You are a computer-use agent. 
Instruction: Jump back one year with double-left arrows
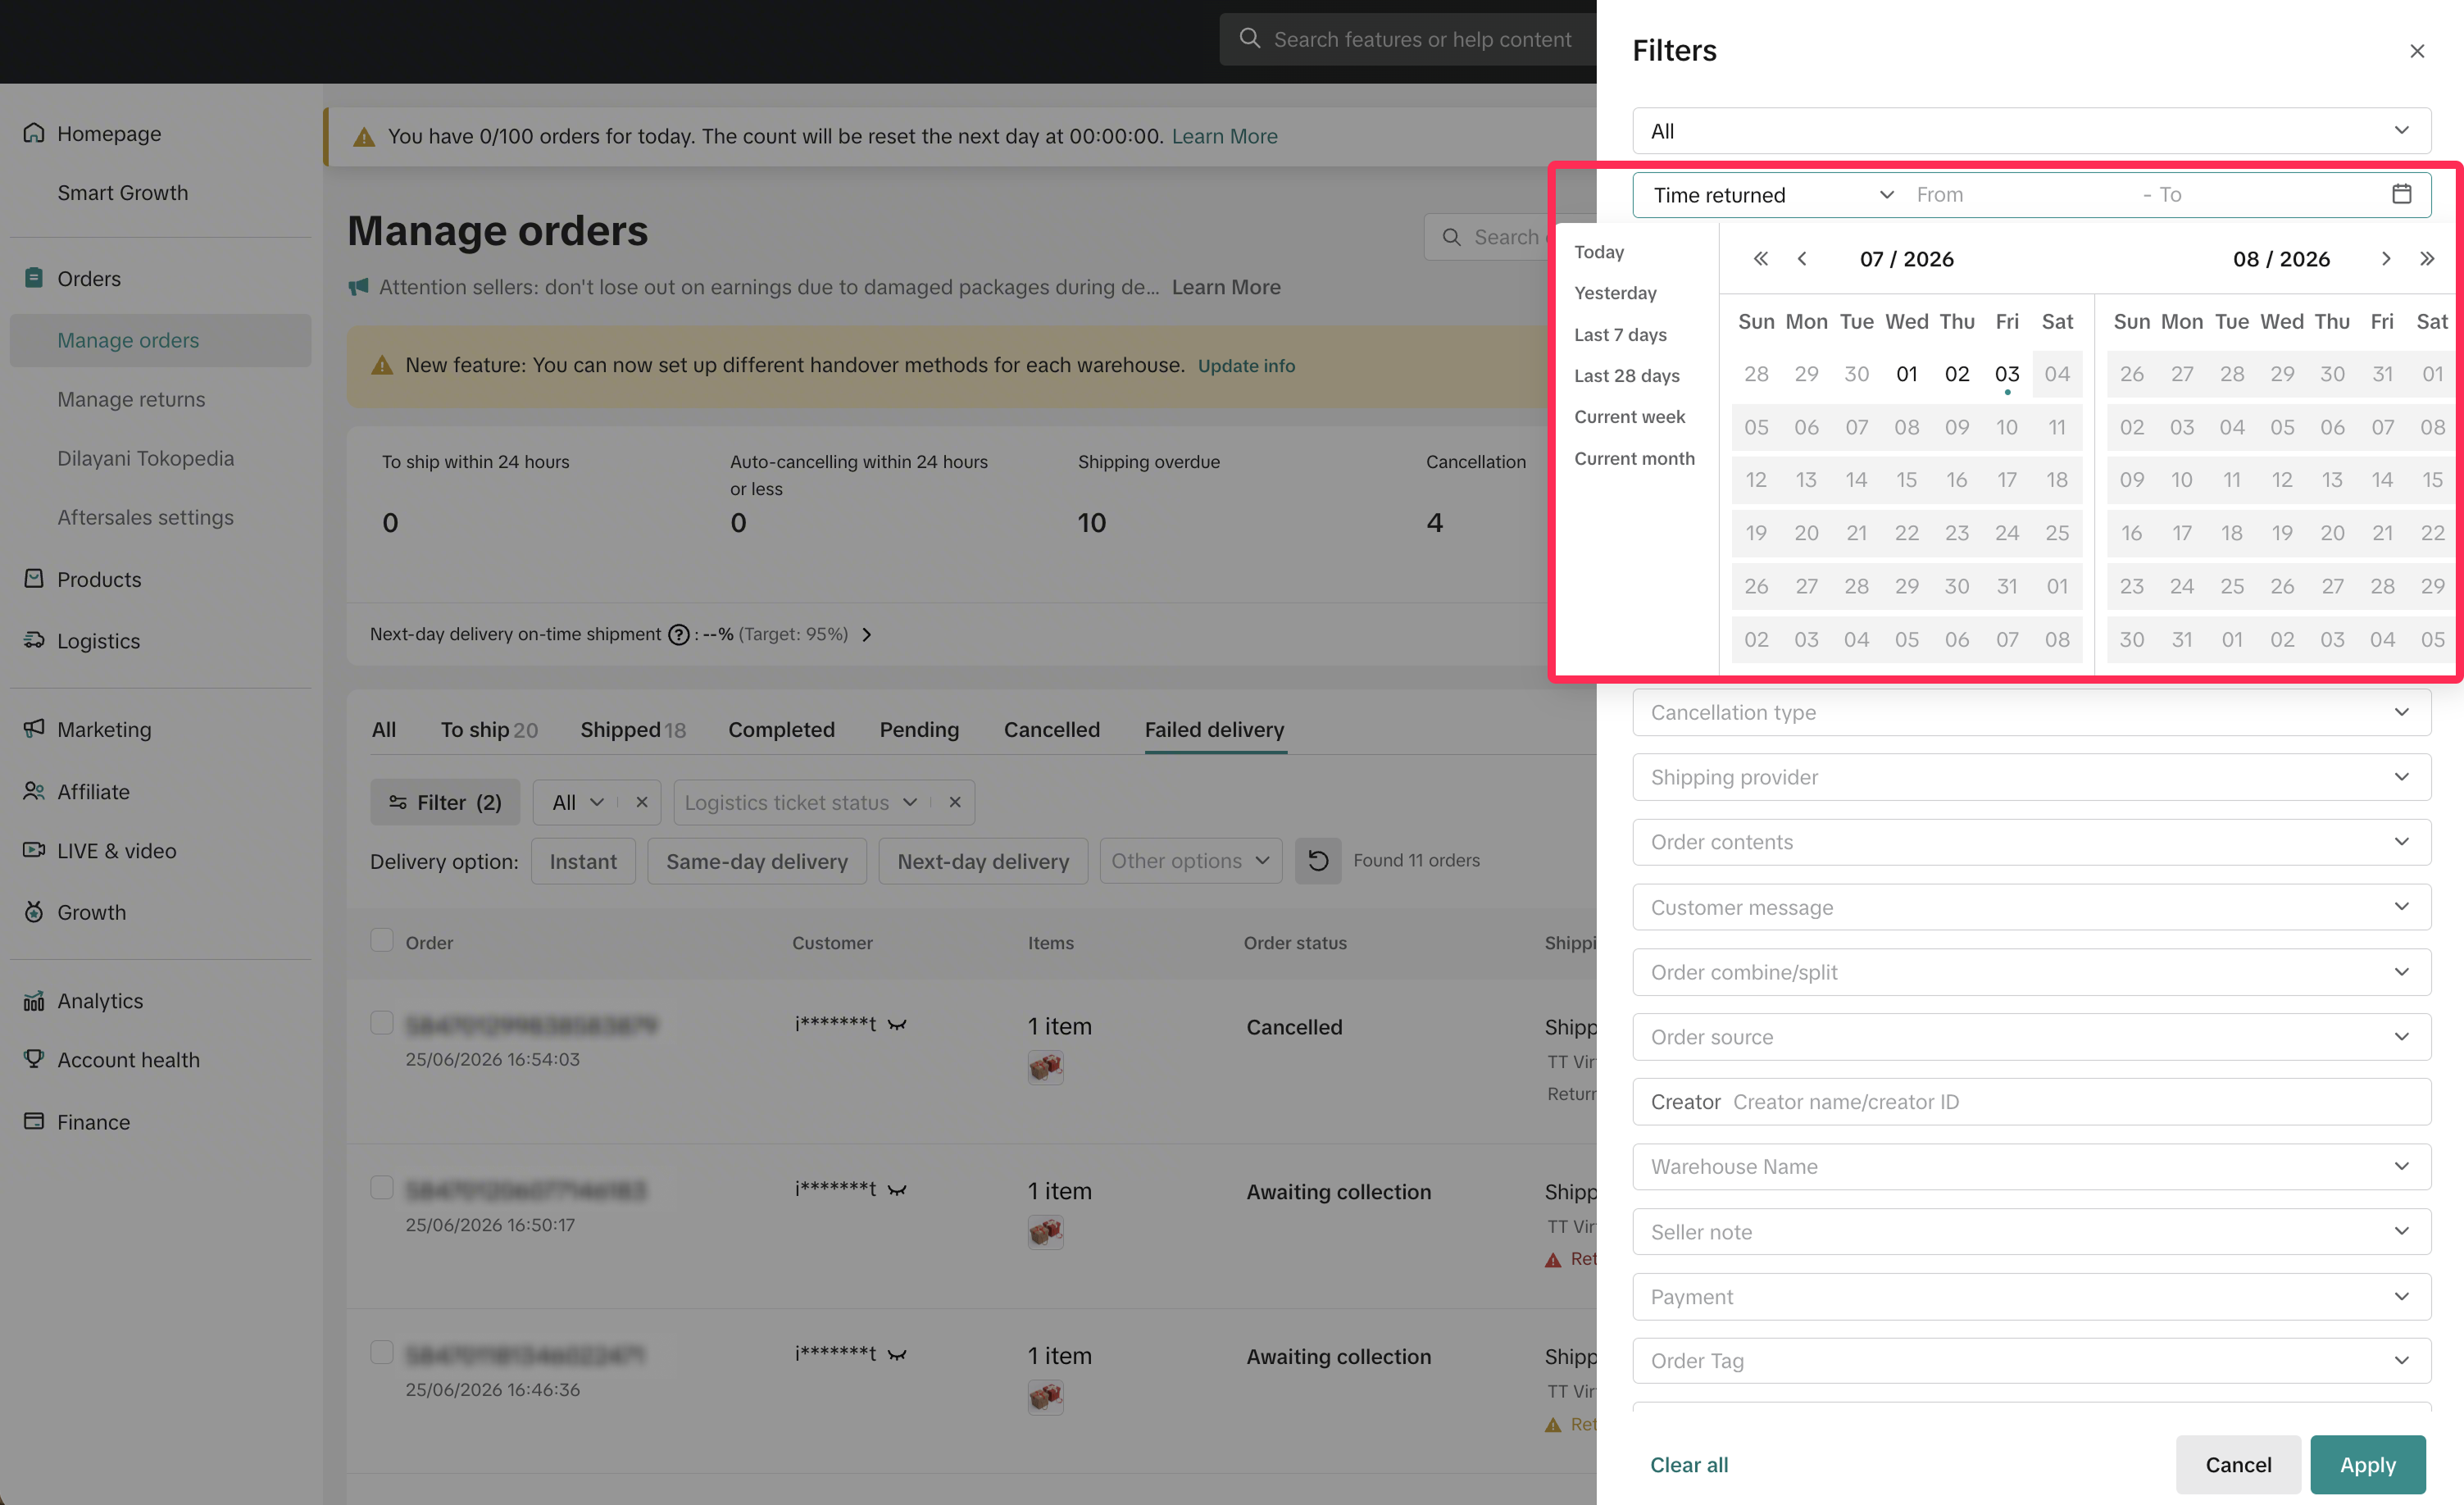[x=1761, y=259]
